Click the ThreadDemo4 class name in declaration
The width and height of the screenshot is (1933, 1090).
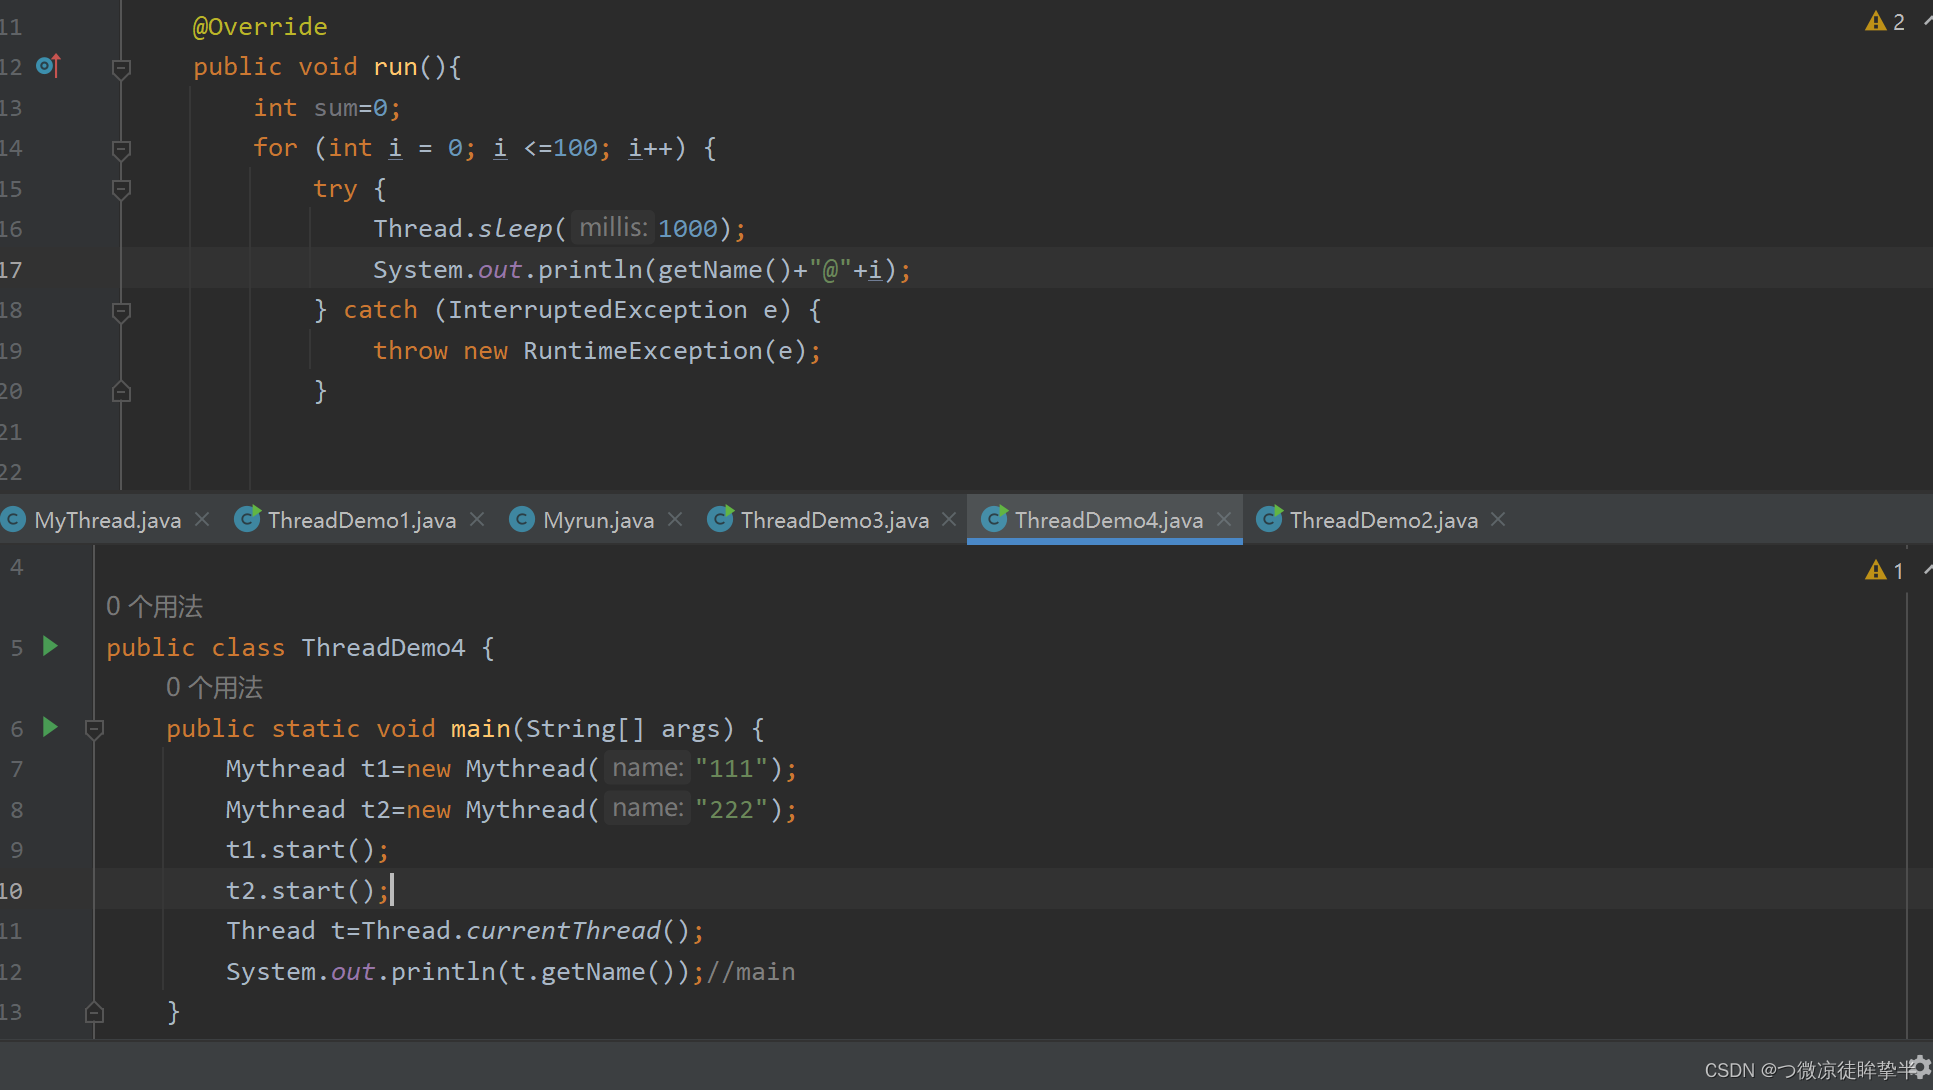click(x=383, y=648)
